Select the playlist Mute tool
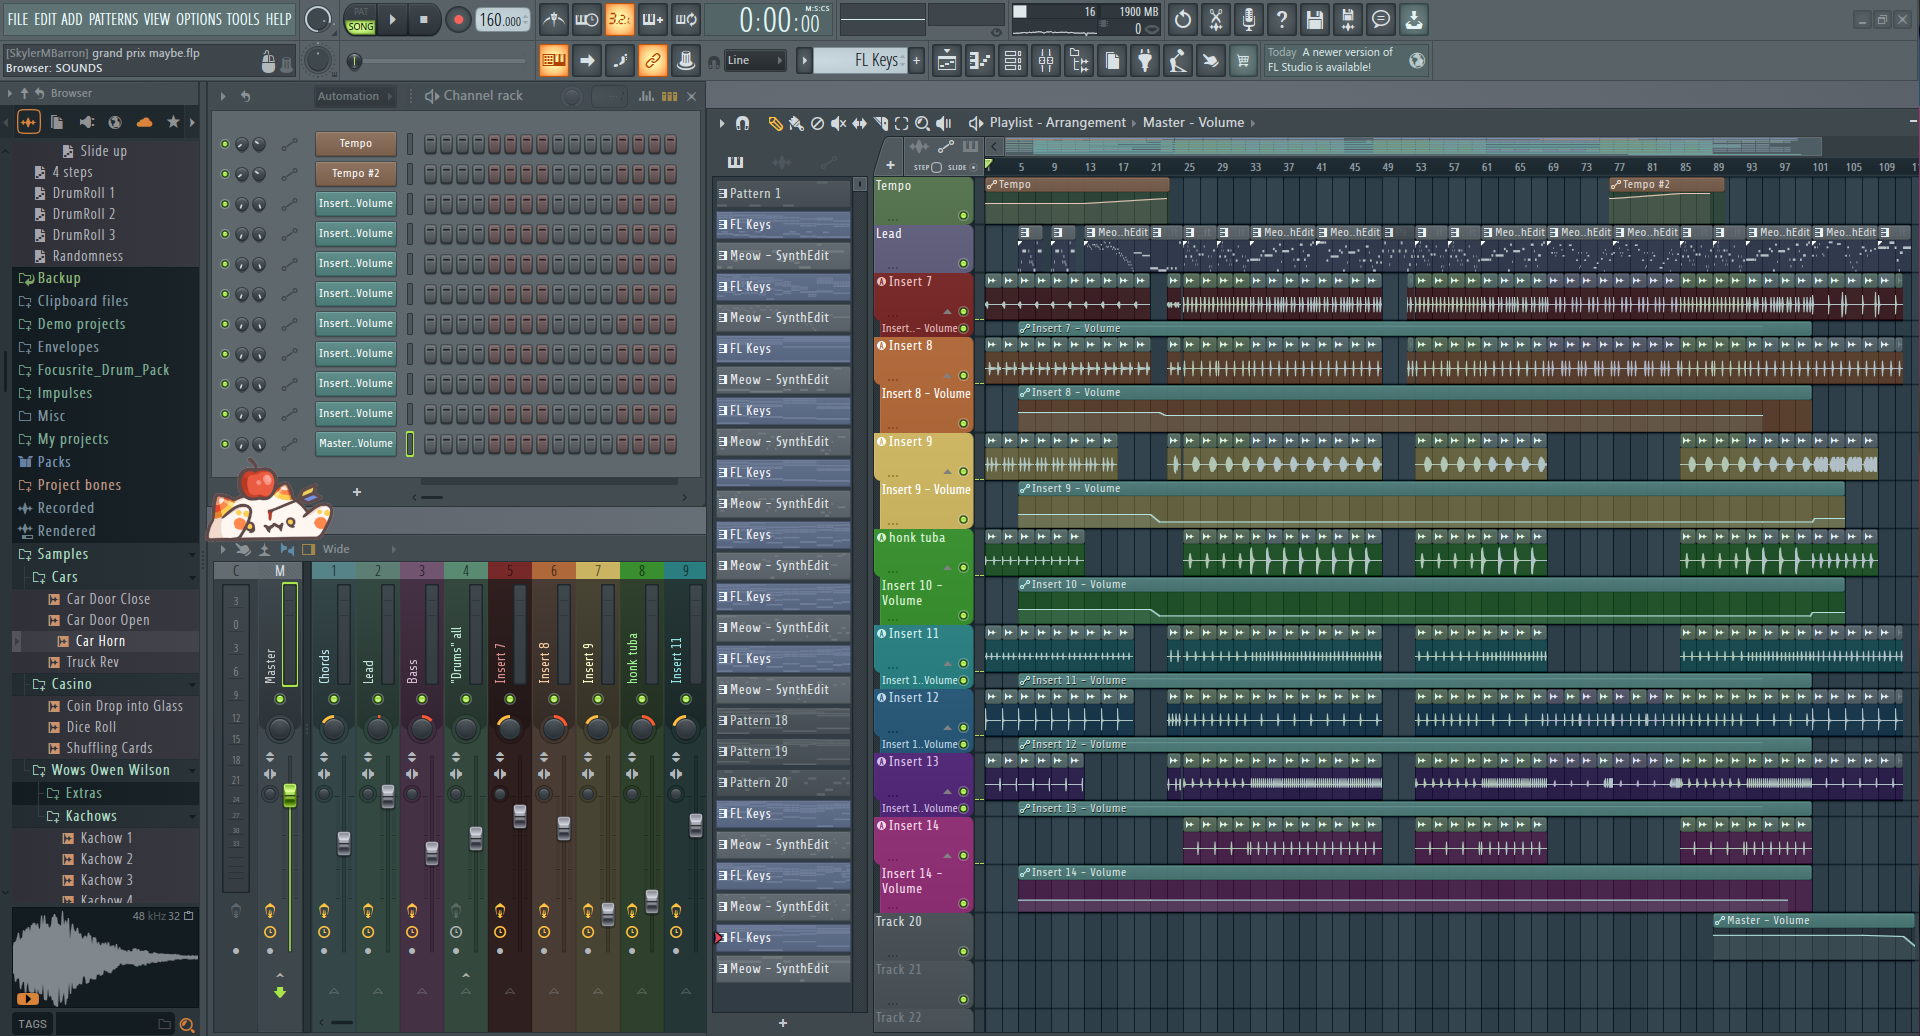The image size is (1920, 1036). (x=838, y=123)
